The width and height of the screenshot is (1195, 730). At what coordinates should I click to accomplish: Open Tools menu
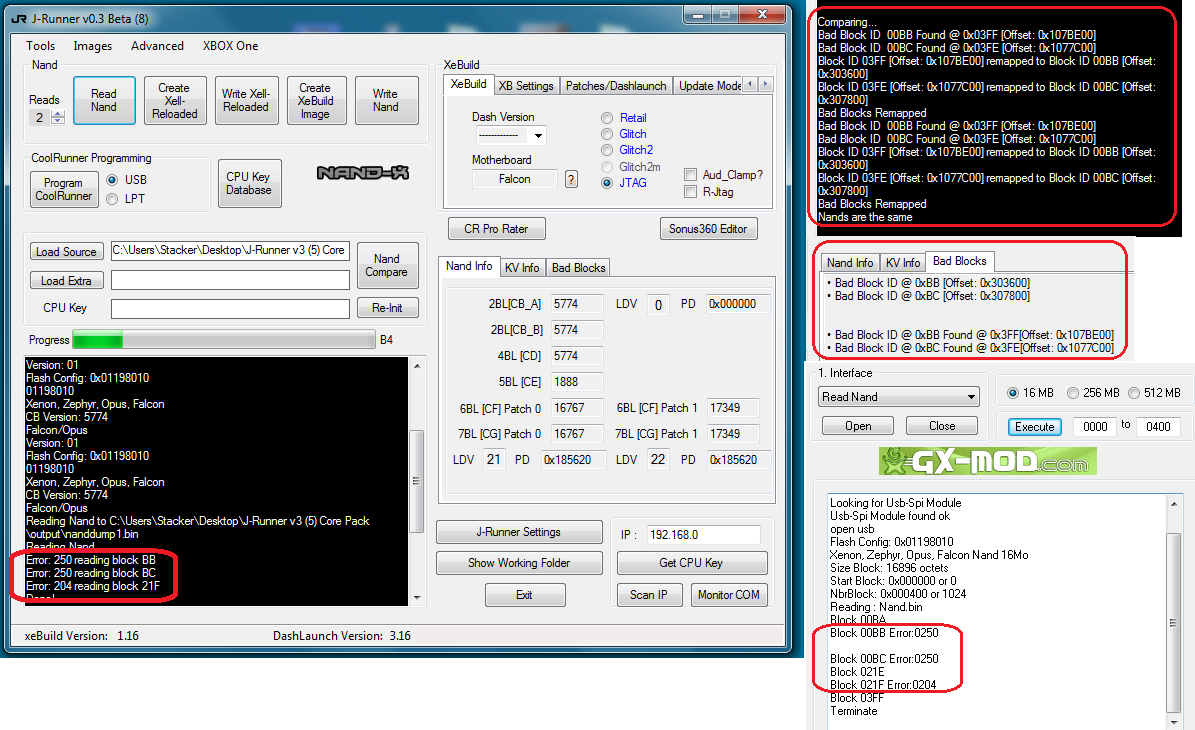pyautogui.click(x=40, y=46)
